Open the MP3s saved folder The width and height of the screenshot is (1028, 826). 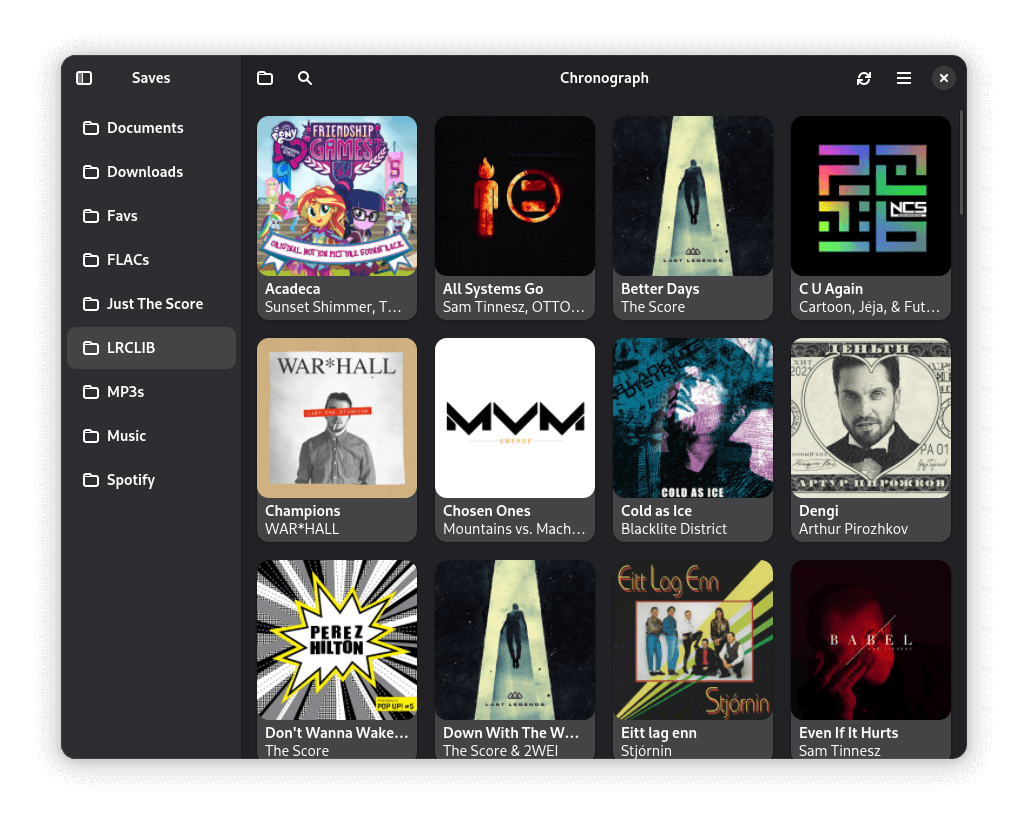click(151, 391)
